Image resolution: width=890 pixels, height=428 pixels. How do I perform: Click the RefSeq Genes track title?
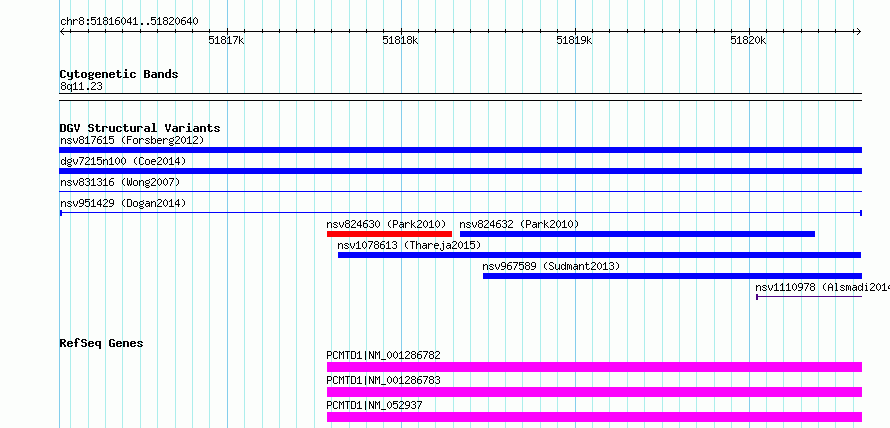102,343
